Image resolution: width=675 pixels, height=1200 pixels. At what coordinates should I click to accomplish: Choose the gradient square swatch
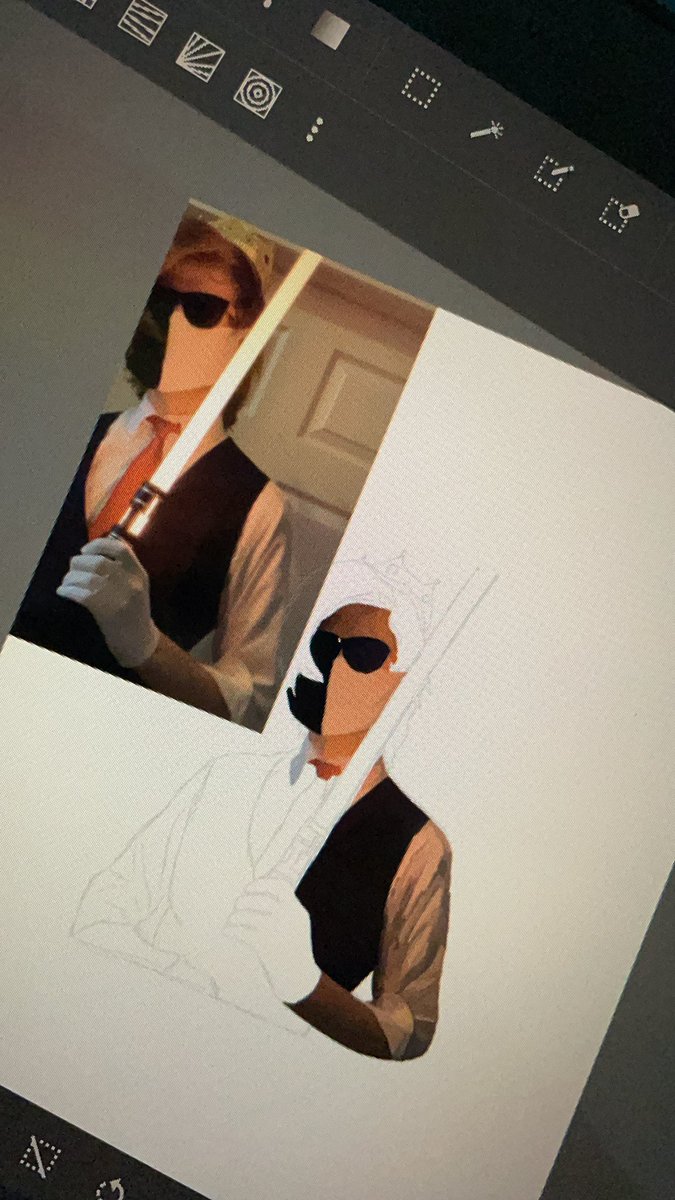click(330, 31)
